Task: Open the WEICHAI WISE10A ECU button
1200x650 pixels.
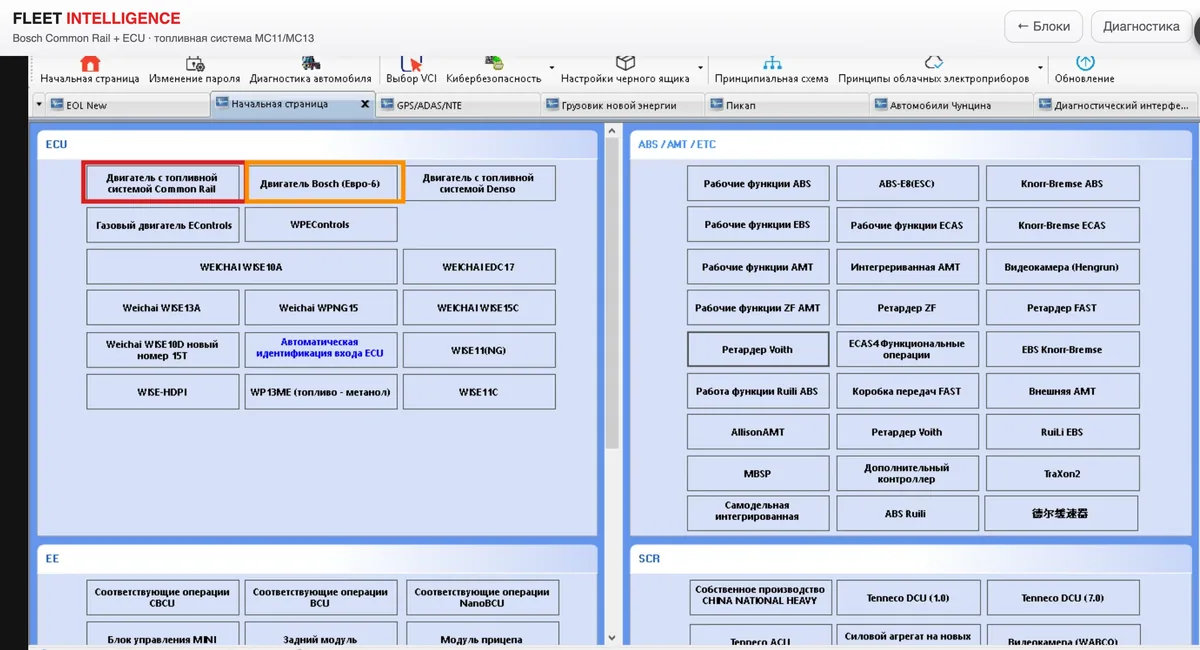Action: click(x=241, y=267)
